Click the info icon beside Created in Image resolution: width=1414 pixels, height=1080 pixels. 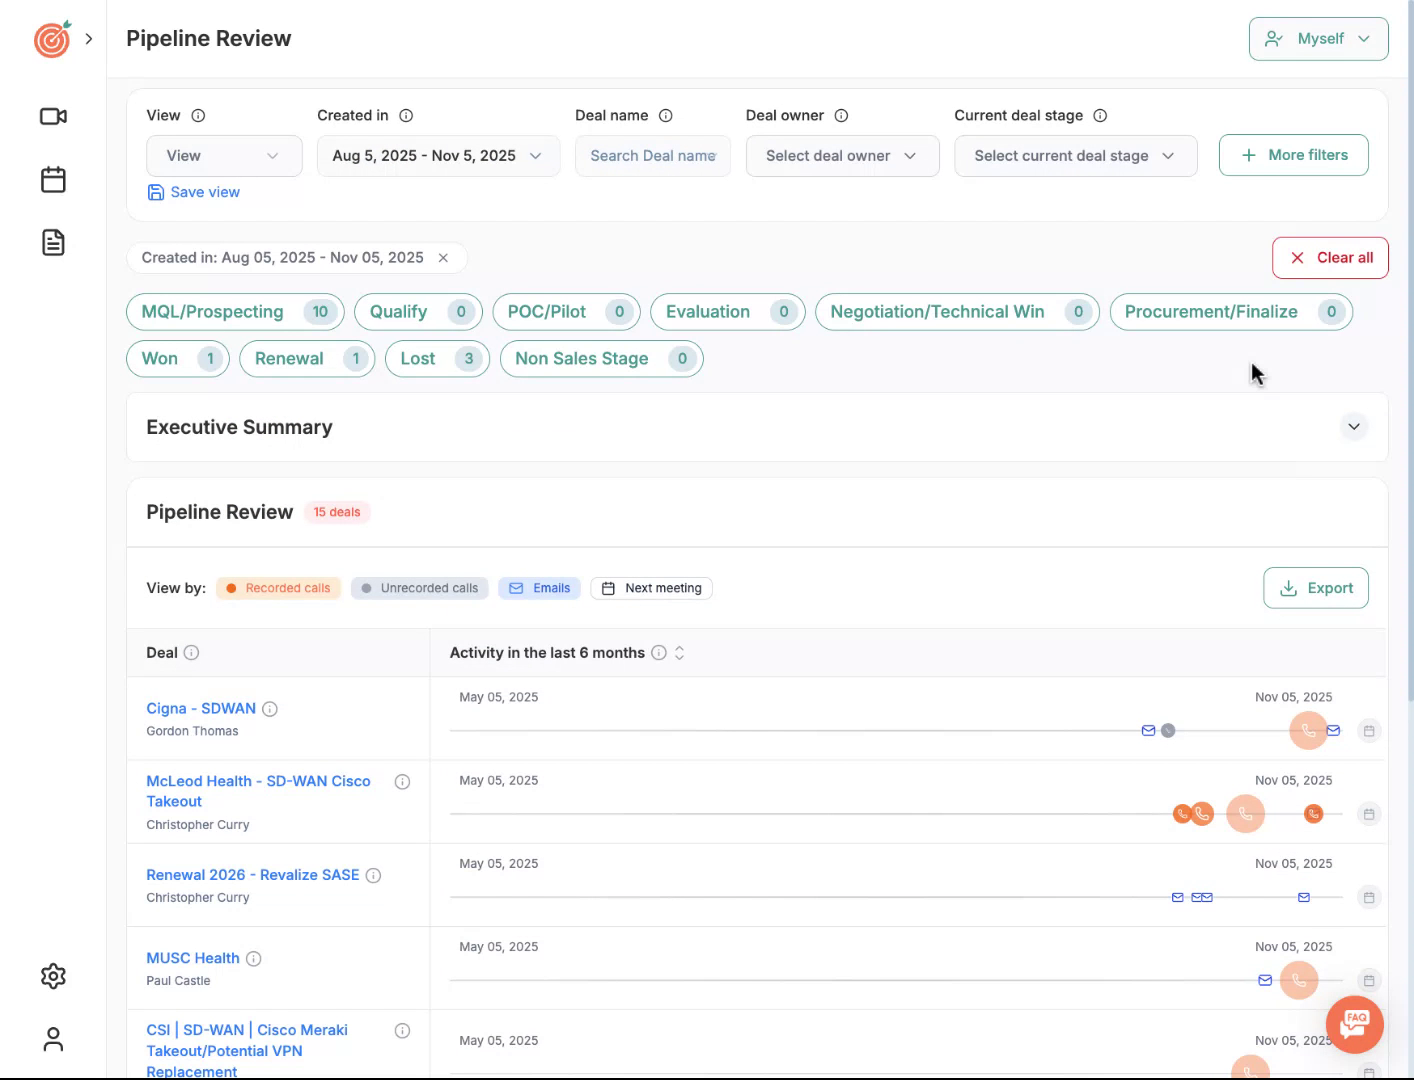pyautogui.click(x=406, y=116)
